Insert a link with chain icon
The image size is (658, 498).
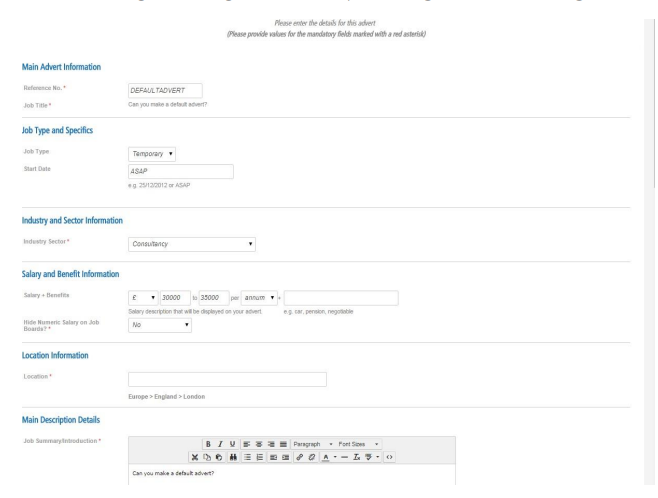coord(300,457)
